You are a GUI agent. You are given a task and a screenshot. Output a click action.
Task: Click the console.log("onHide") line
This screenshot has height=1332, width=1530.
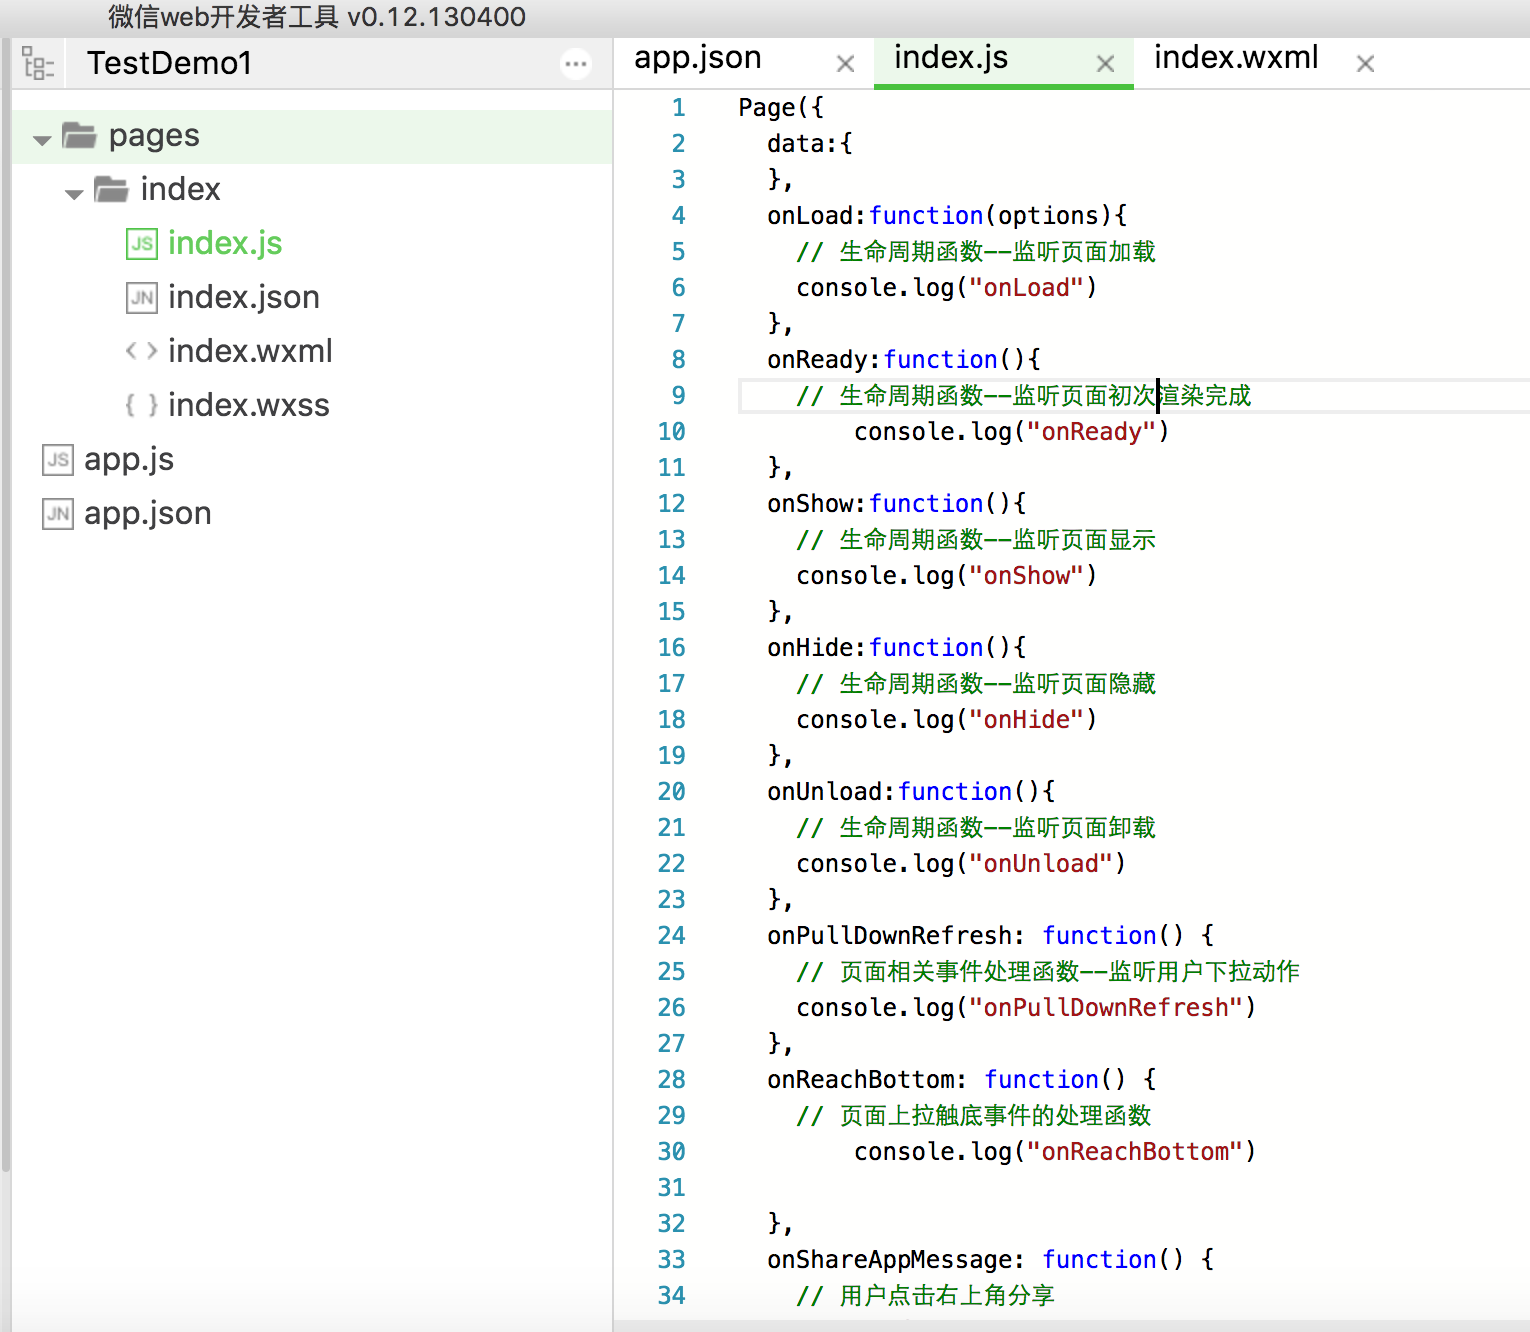[x=947, y=720]
